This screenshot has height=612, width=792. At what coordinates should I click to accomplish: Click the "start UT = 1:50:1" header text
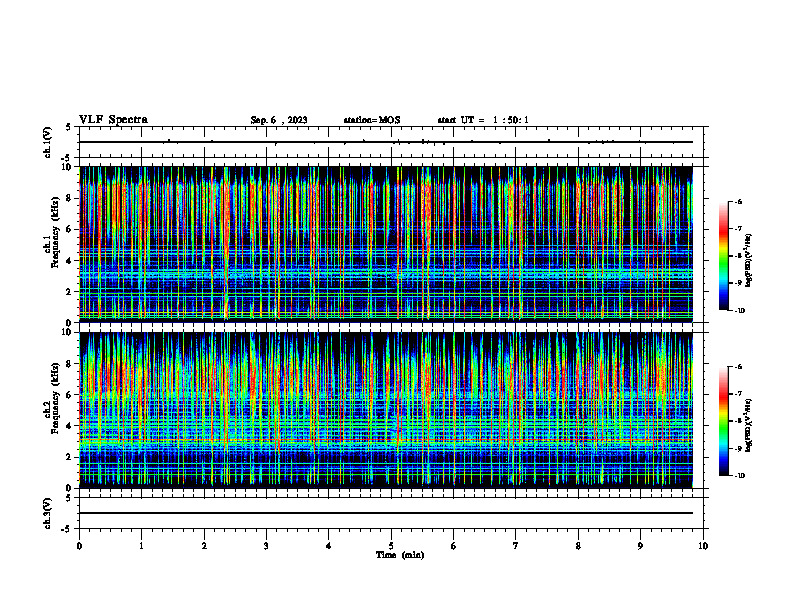(x=483, y=120)
